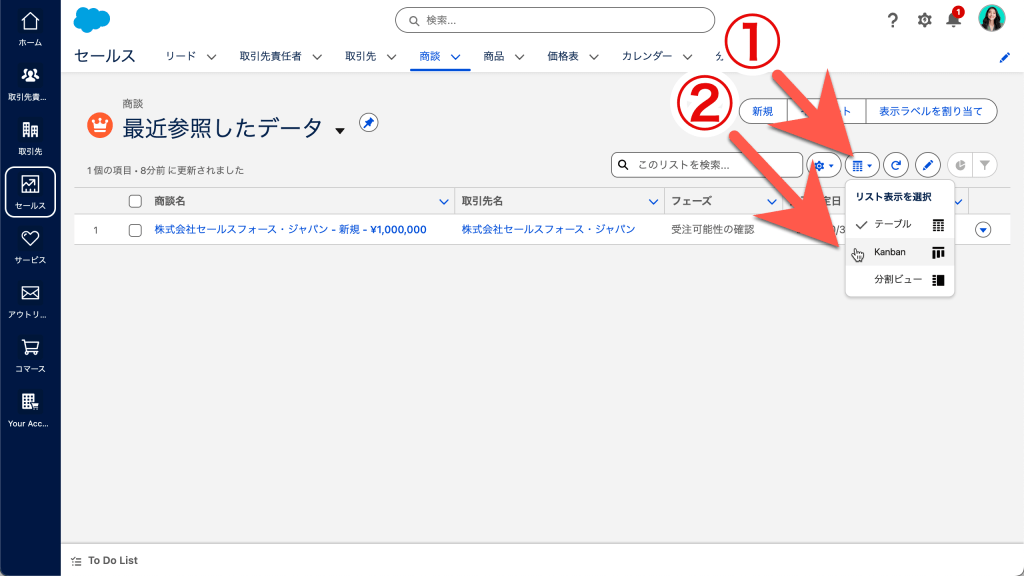Go to the 商品 tab
The width and height of the screenshot is (1024, 576).
[494, 56]
